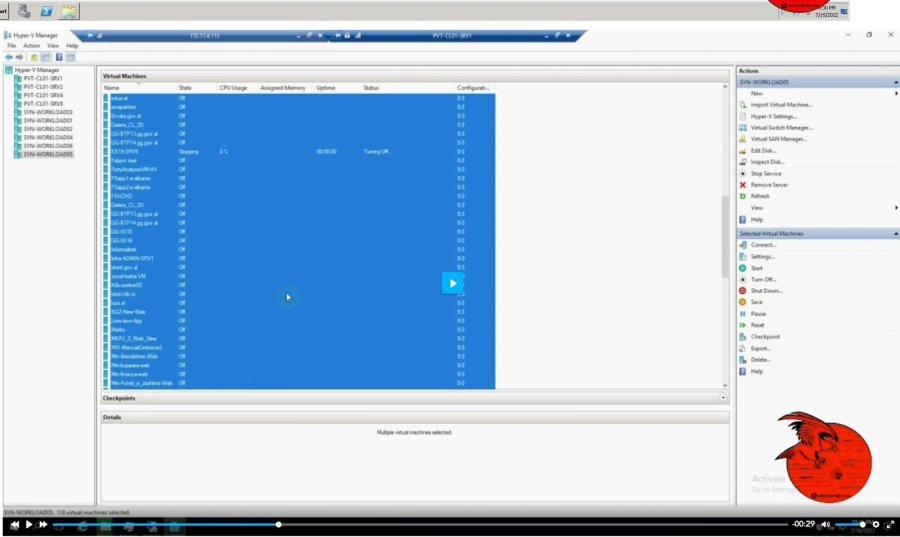Click Turn Off action for selected VMs
Screen dimensions: 900x537
click(763, 279)
